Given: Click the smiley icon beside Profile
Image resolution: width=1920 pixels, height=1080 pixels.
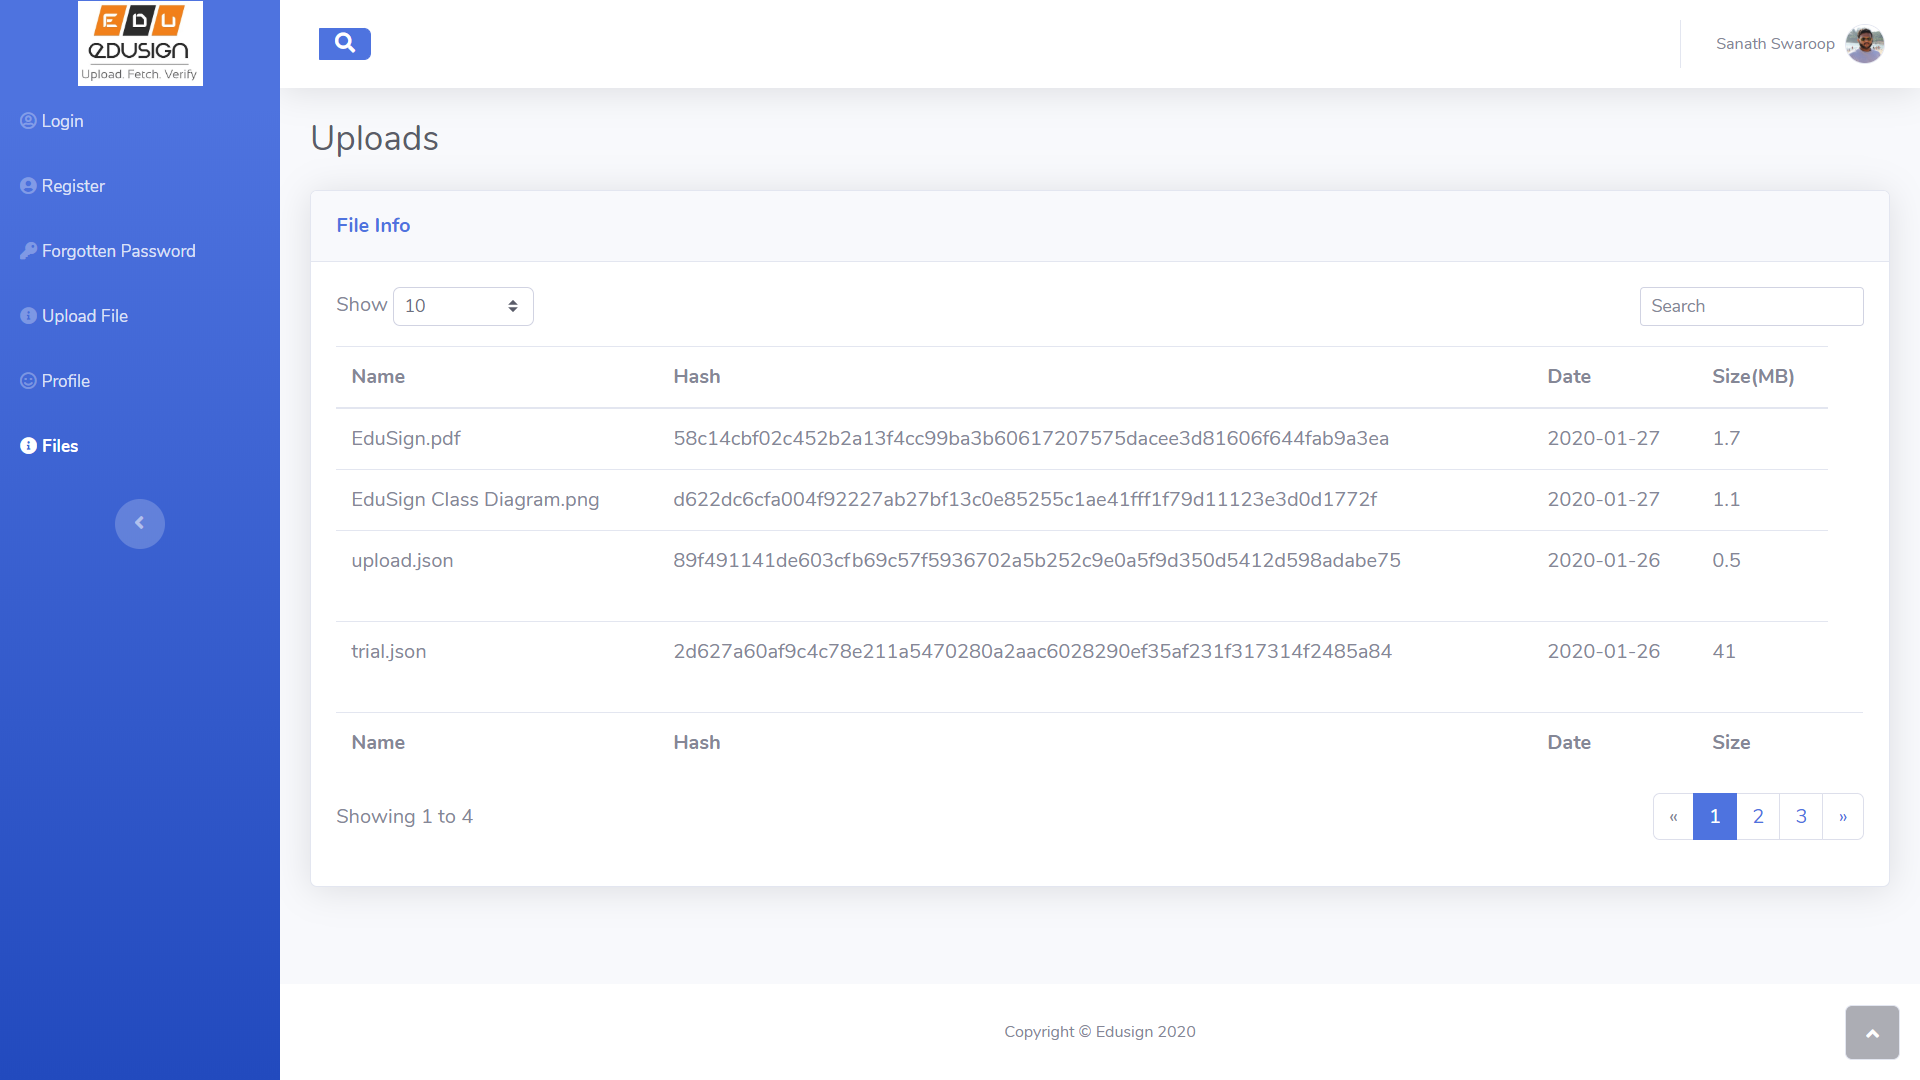Looking at the screenshot, I should (x=28, y=381).
